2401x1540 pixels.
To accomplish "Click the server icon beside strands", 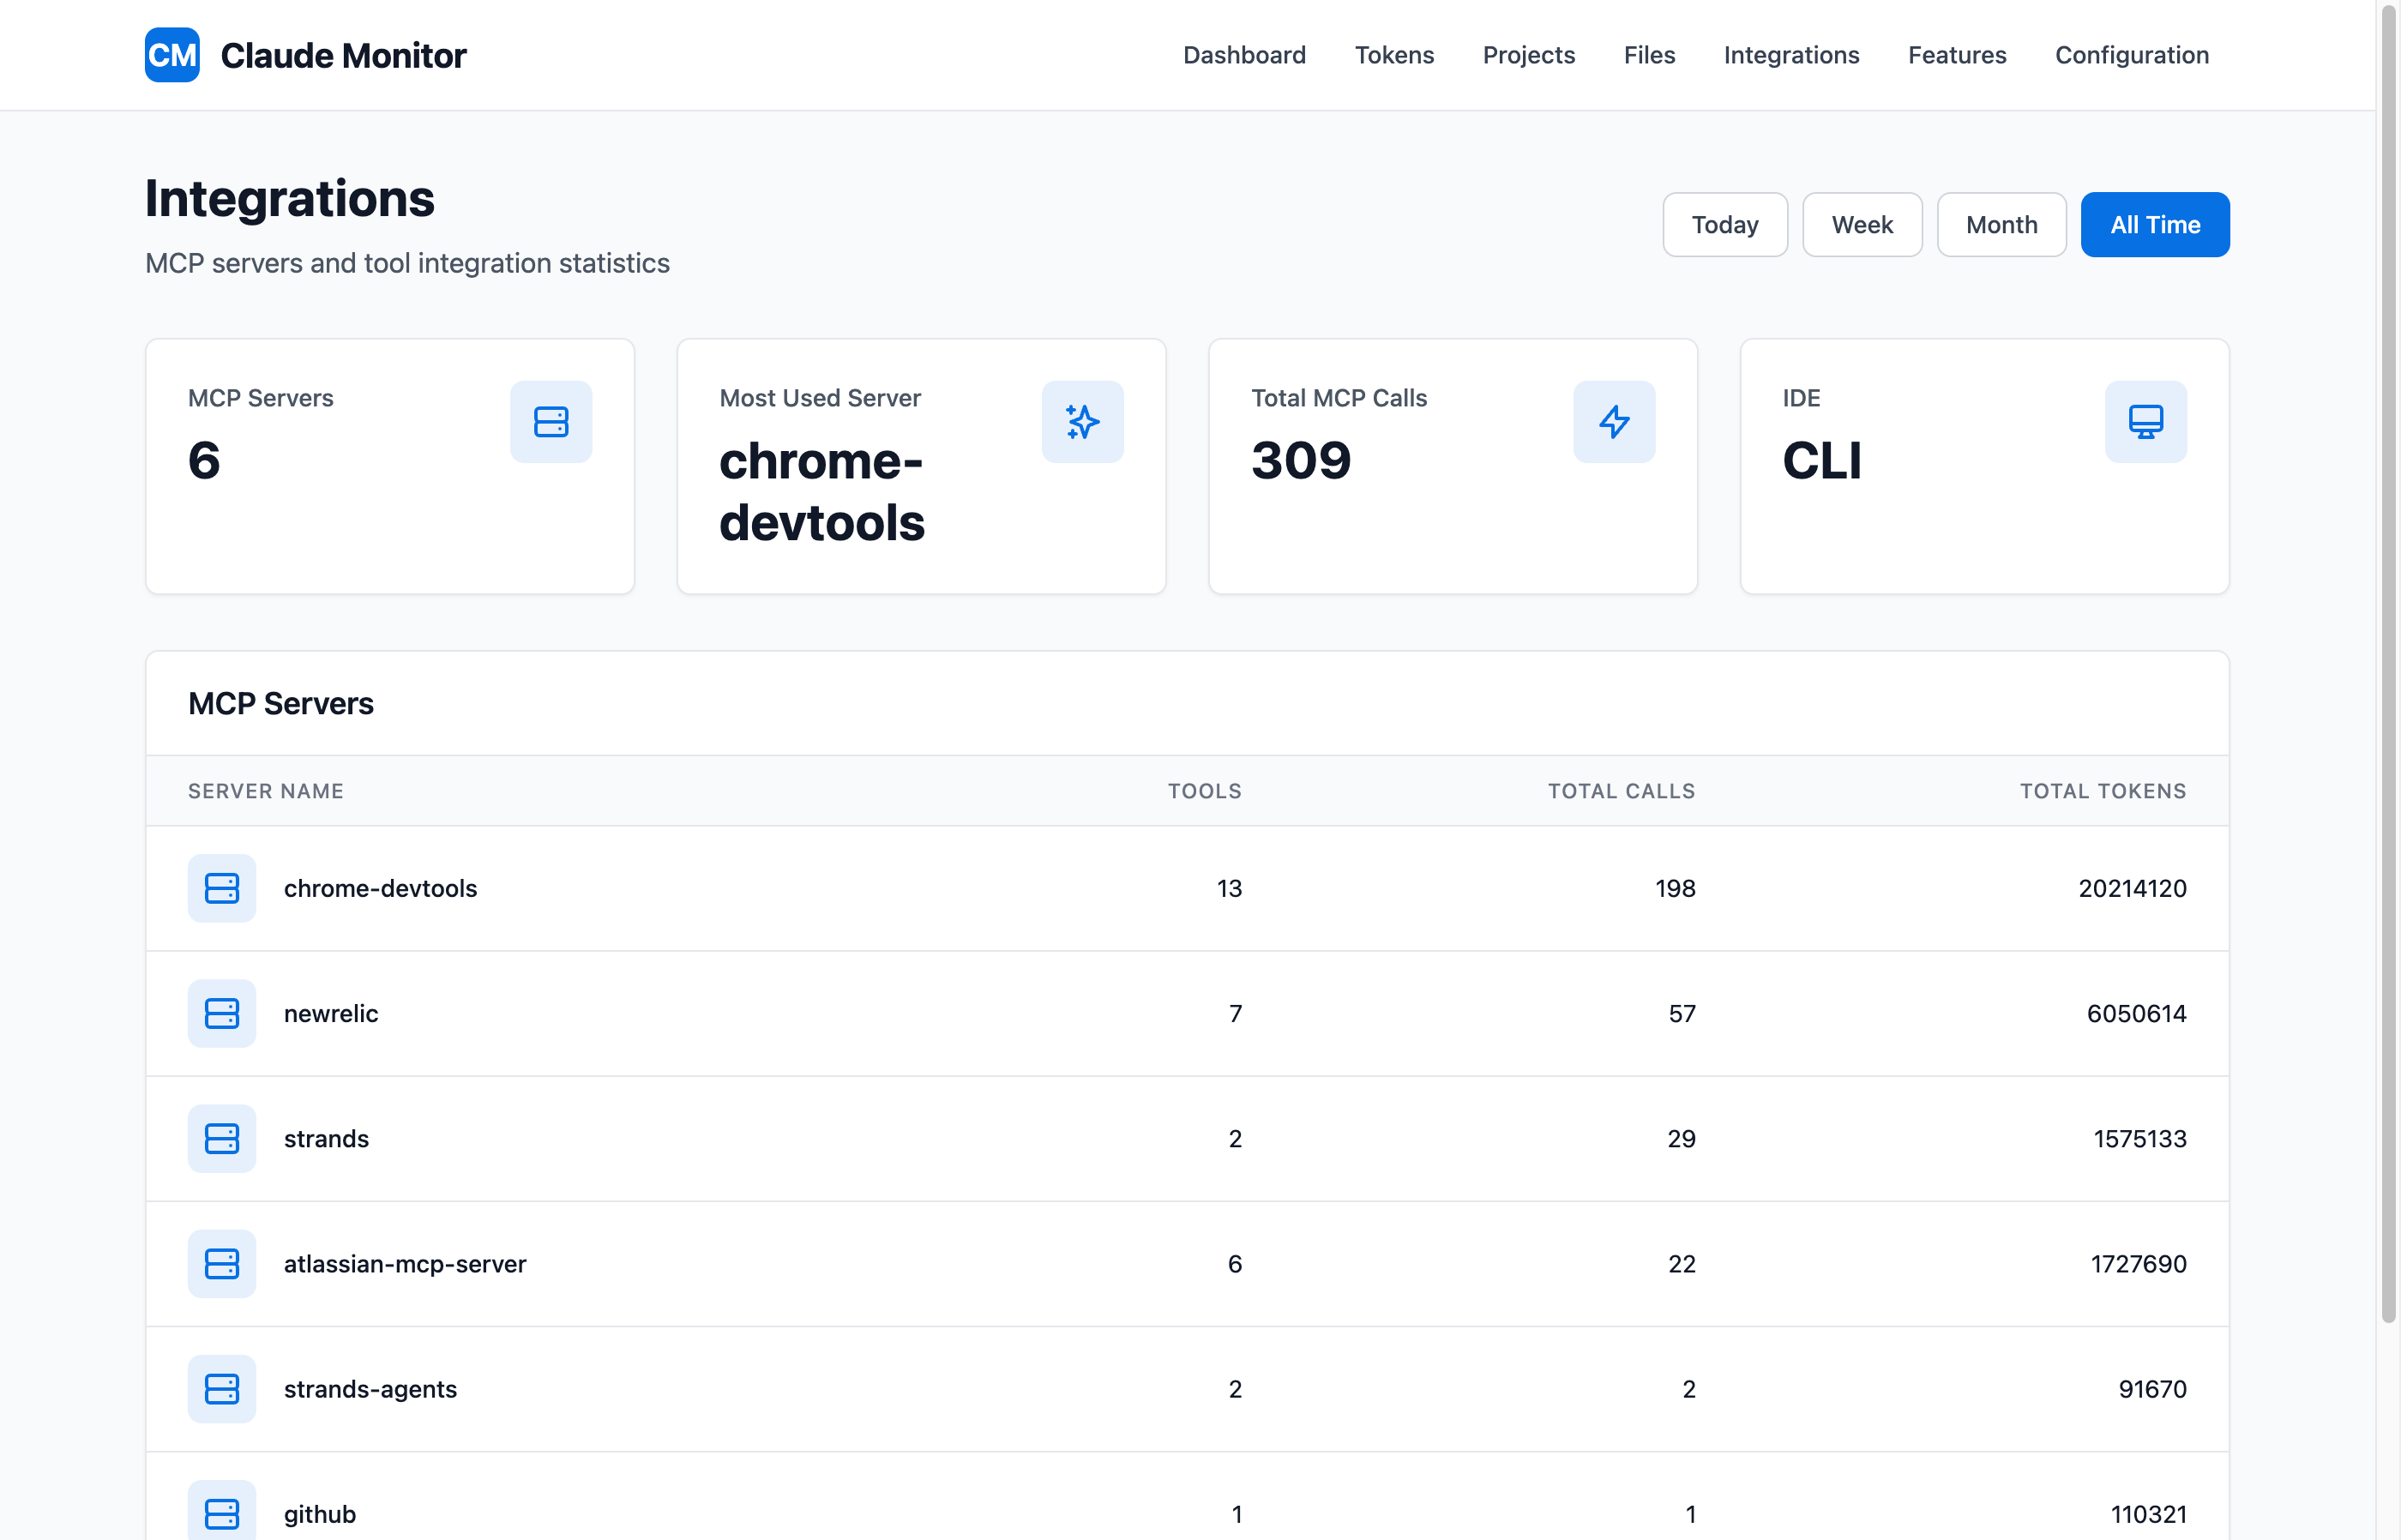I will [221, 1138].
